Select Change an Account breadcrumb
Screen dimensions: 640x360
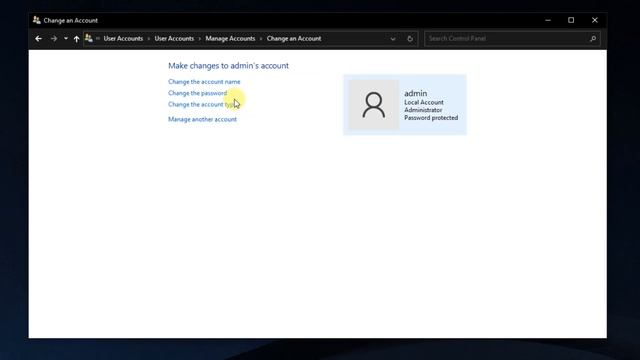tap(294, 38)
